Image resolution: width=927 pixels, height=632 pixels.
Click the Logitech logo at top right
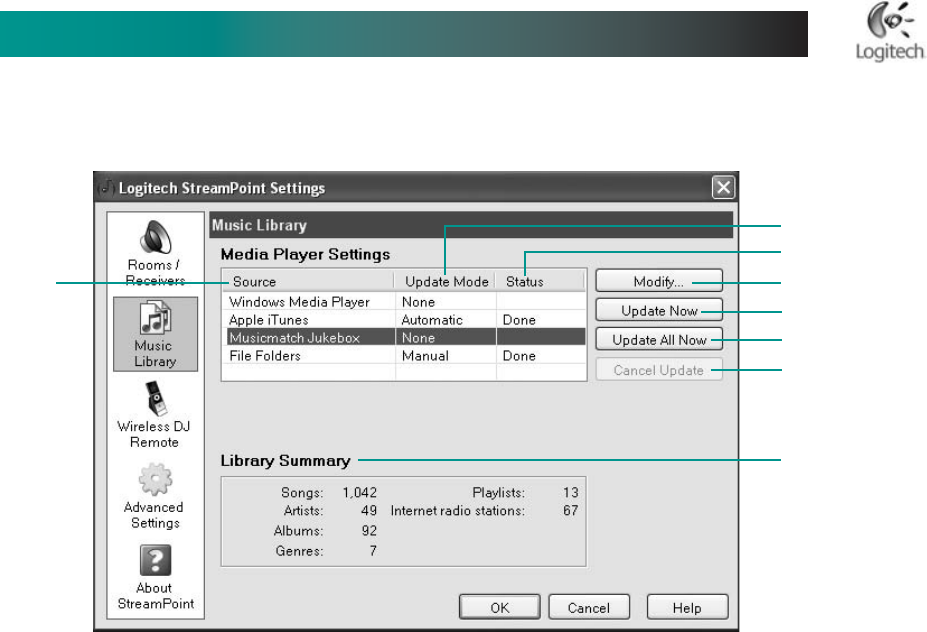[890, 31]
